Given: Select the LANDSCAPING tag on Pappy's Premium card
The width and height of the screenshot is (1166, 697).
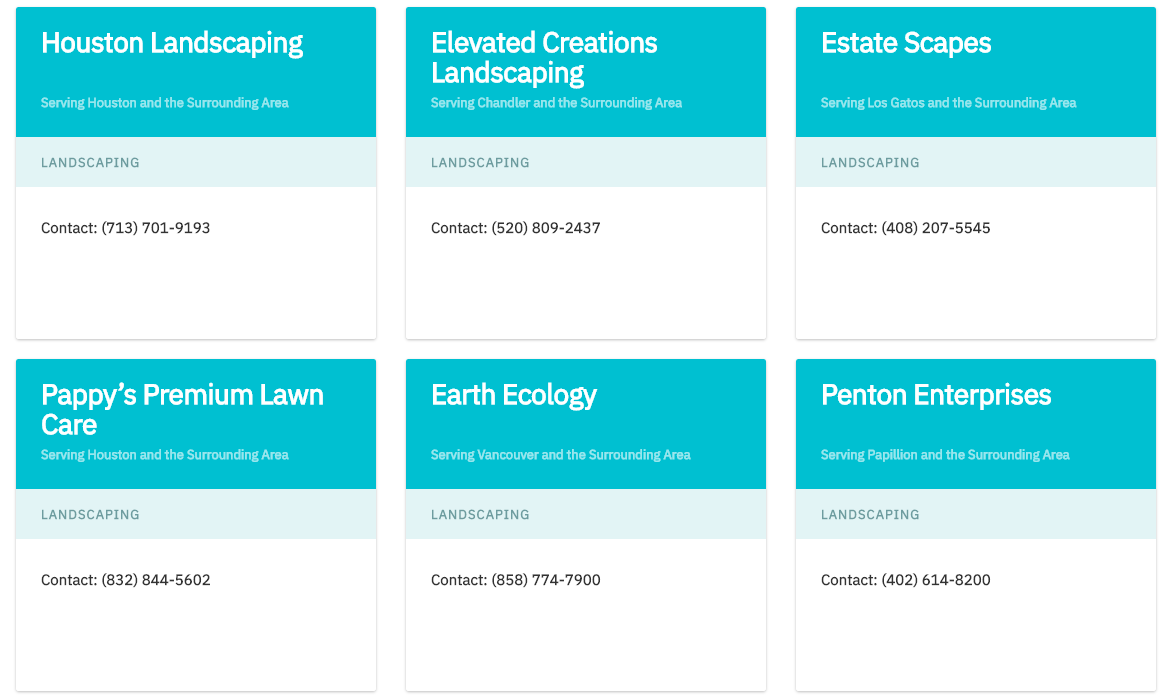Looking at the screenshot, I should (x=90, y=514).
